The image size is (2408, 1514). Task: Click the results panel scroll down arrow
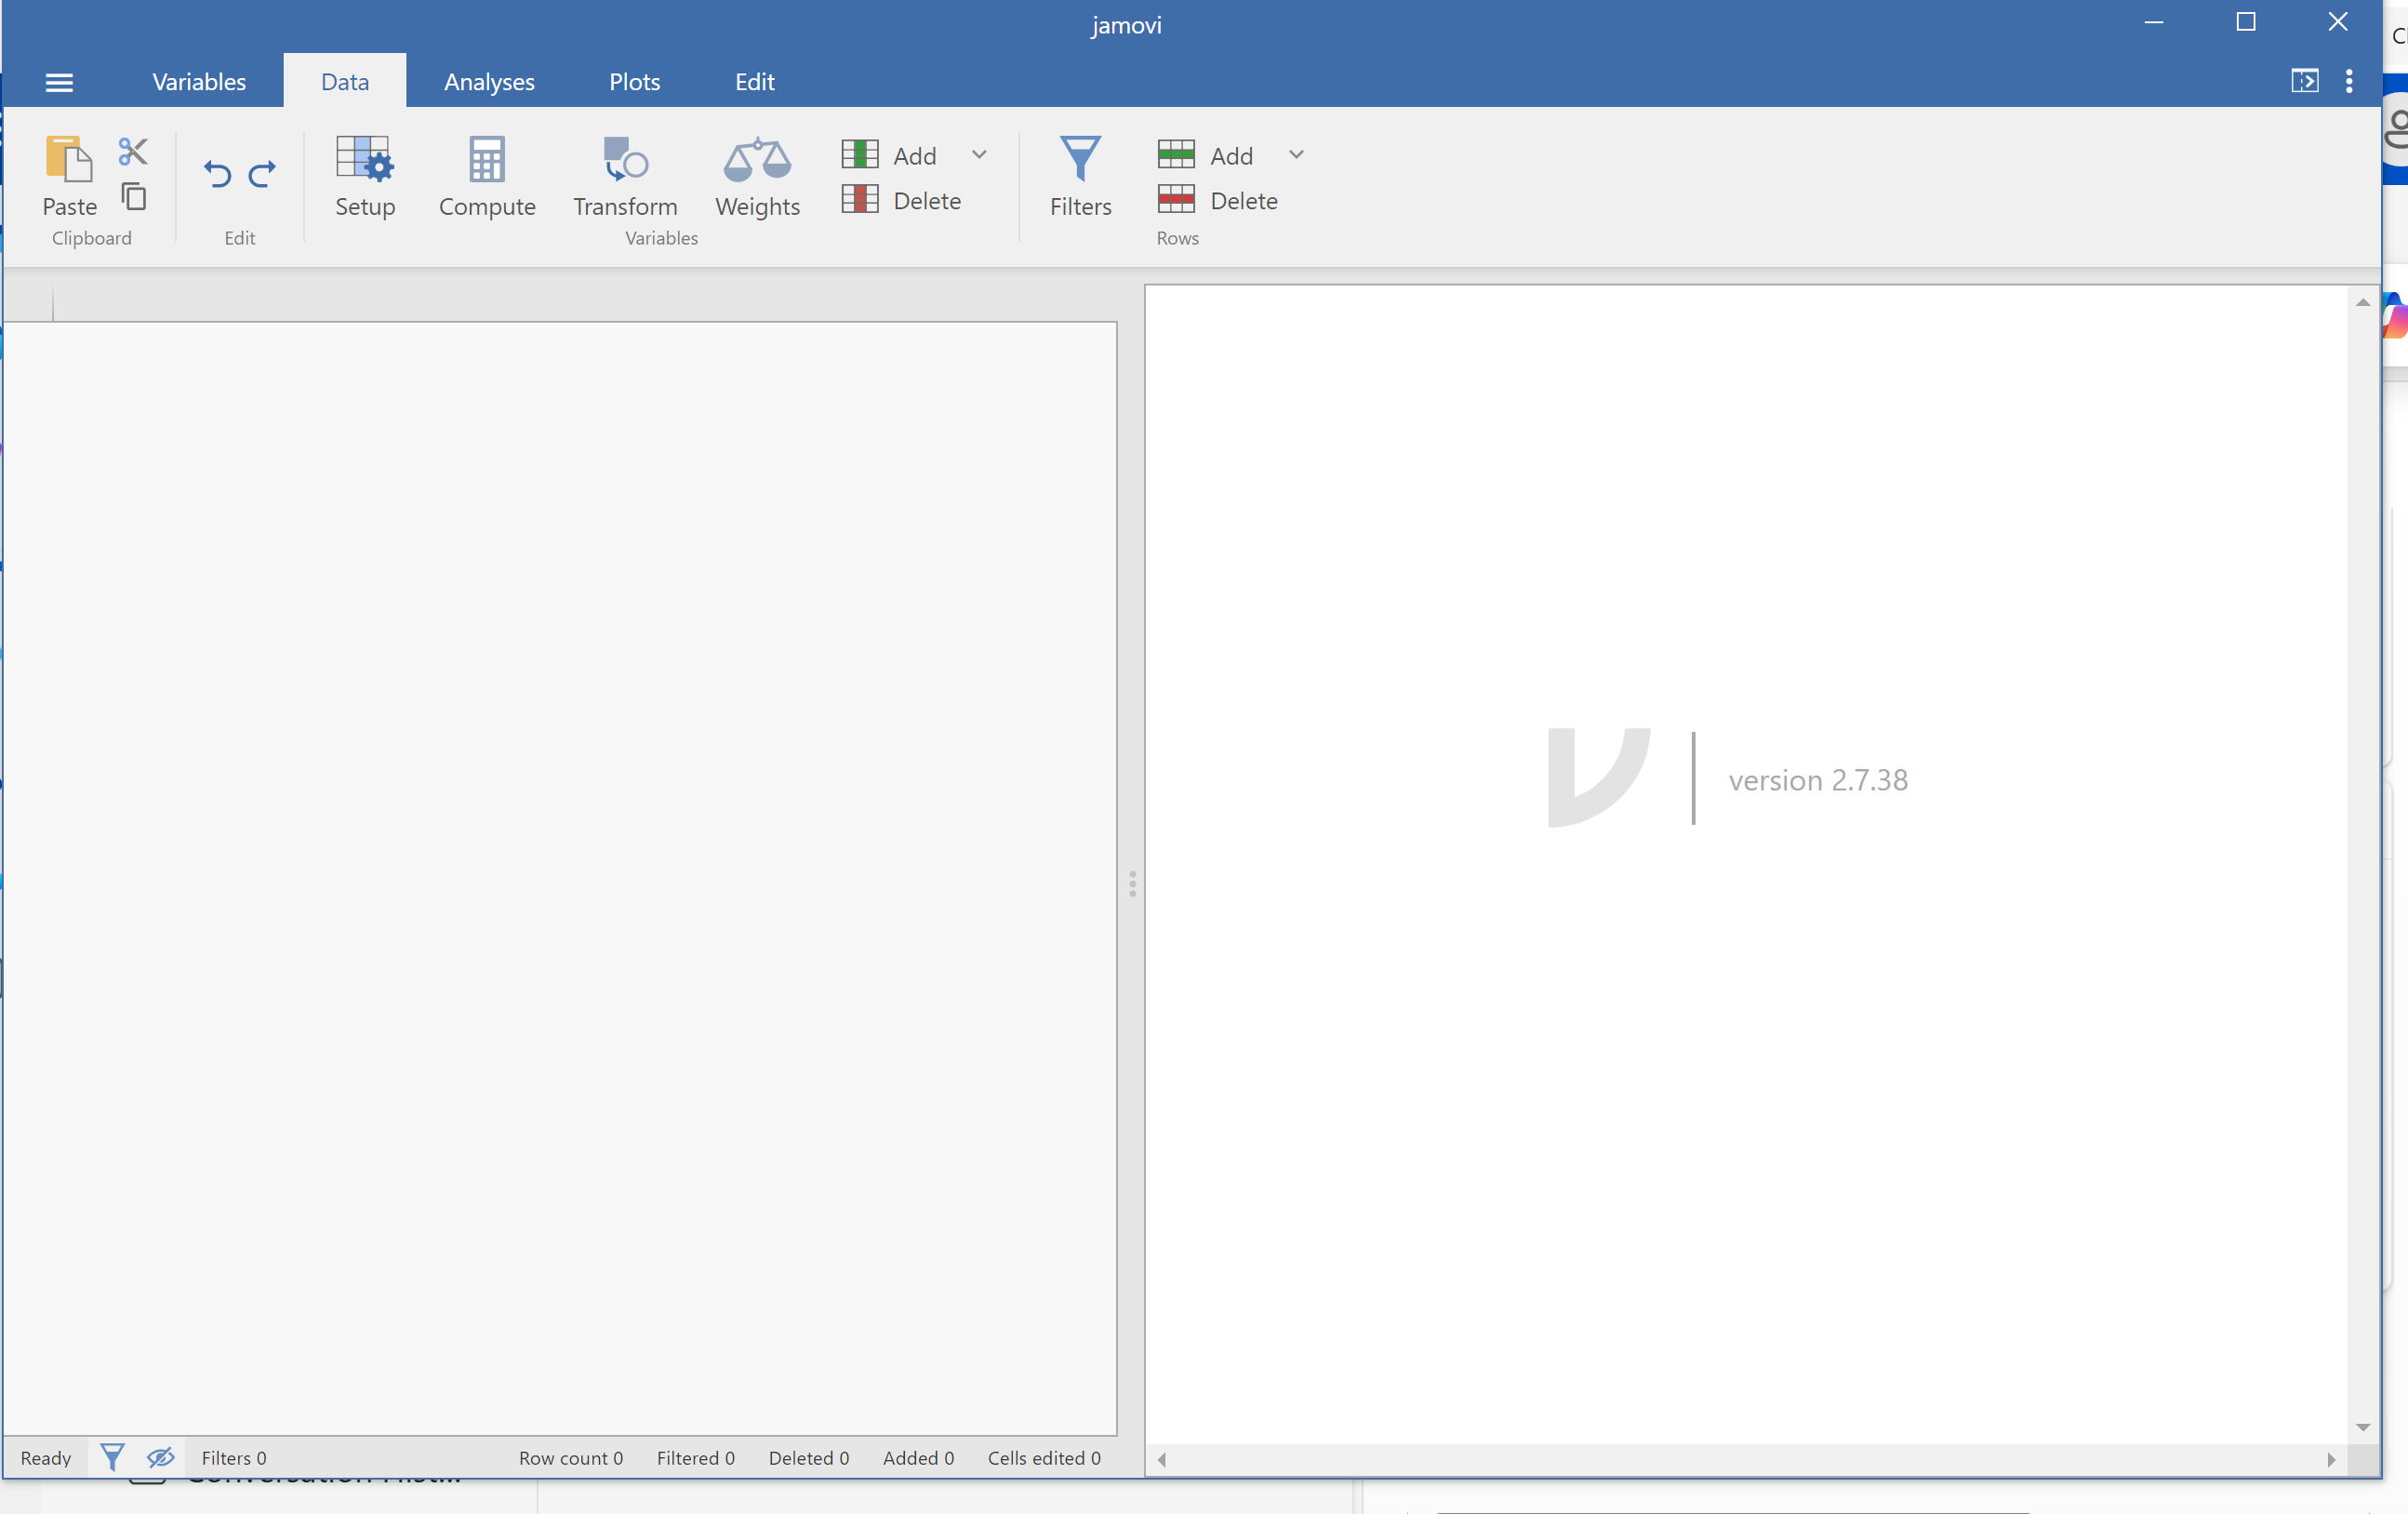(x=2362, y=1427)
